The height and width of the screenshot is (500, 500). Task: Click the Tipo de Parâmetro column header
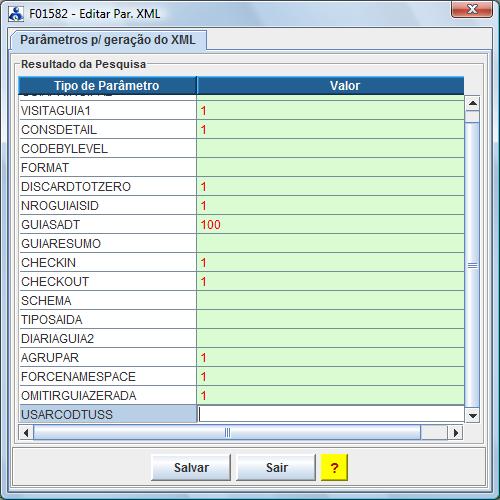[x=107, y=86]
